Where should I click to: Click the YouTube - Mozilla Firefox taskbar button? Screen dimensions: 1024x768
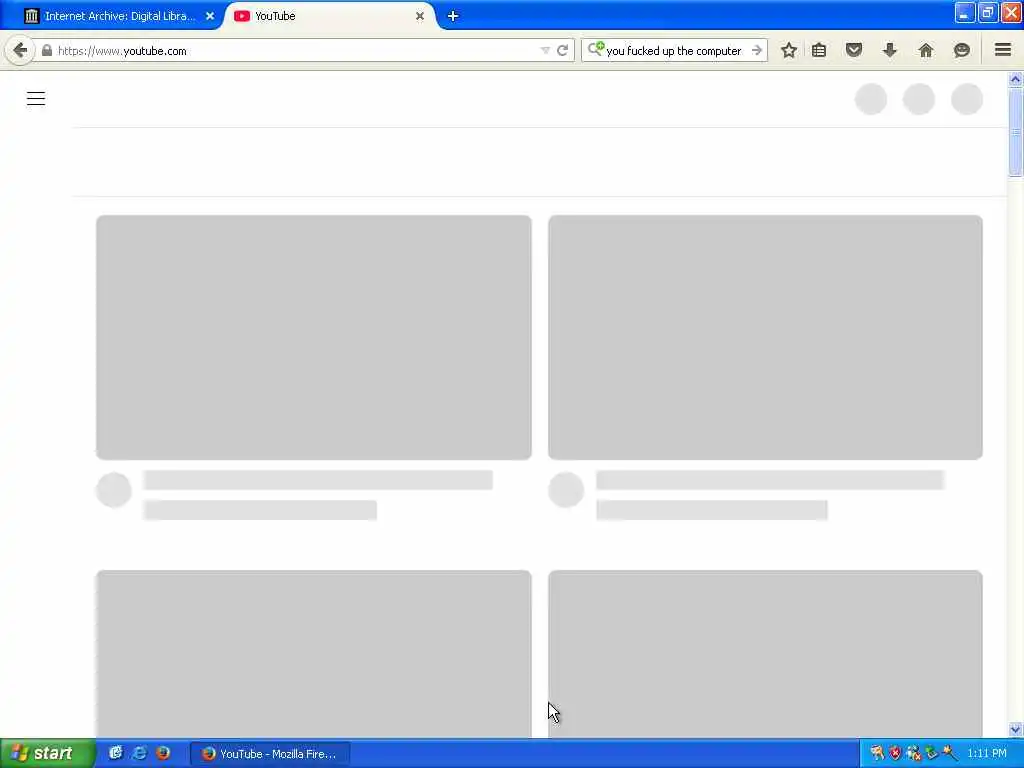[x=270, y=754]
